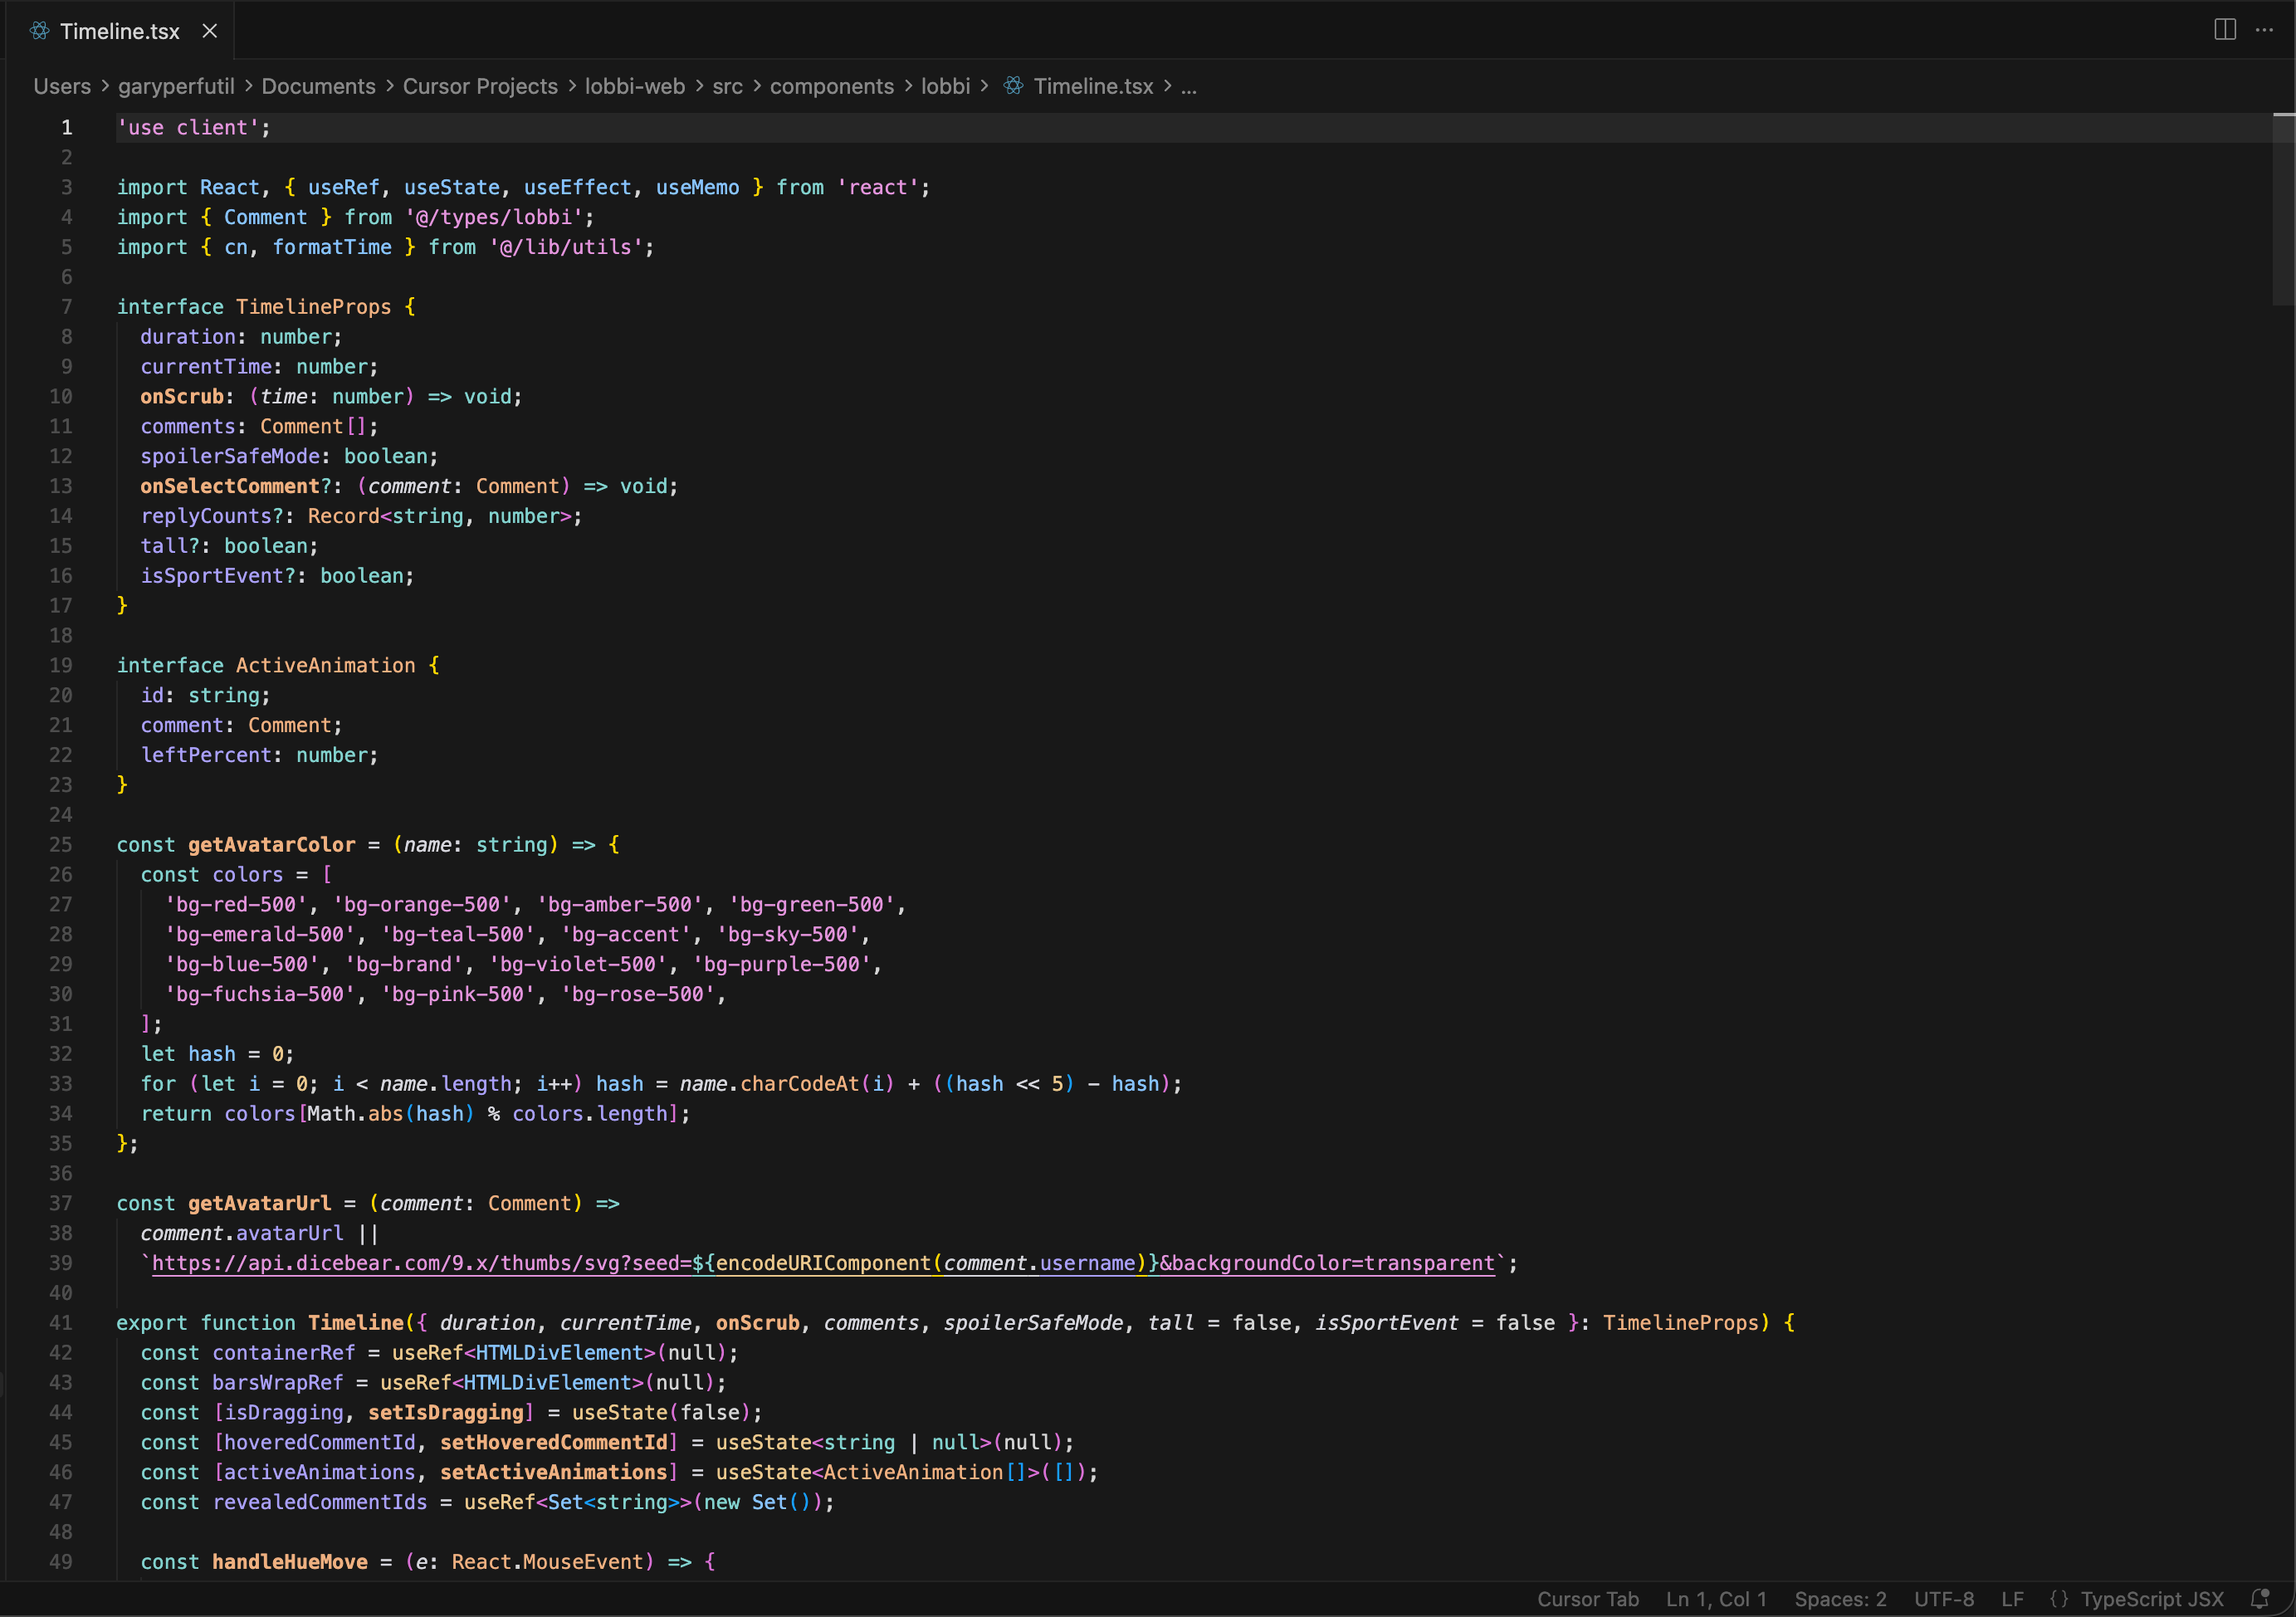Open lobbi breadcrumb folder segment
The height and width of the screenshot is (1617, 2296).
coord(945,86)
